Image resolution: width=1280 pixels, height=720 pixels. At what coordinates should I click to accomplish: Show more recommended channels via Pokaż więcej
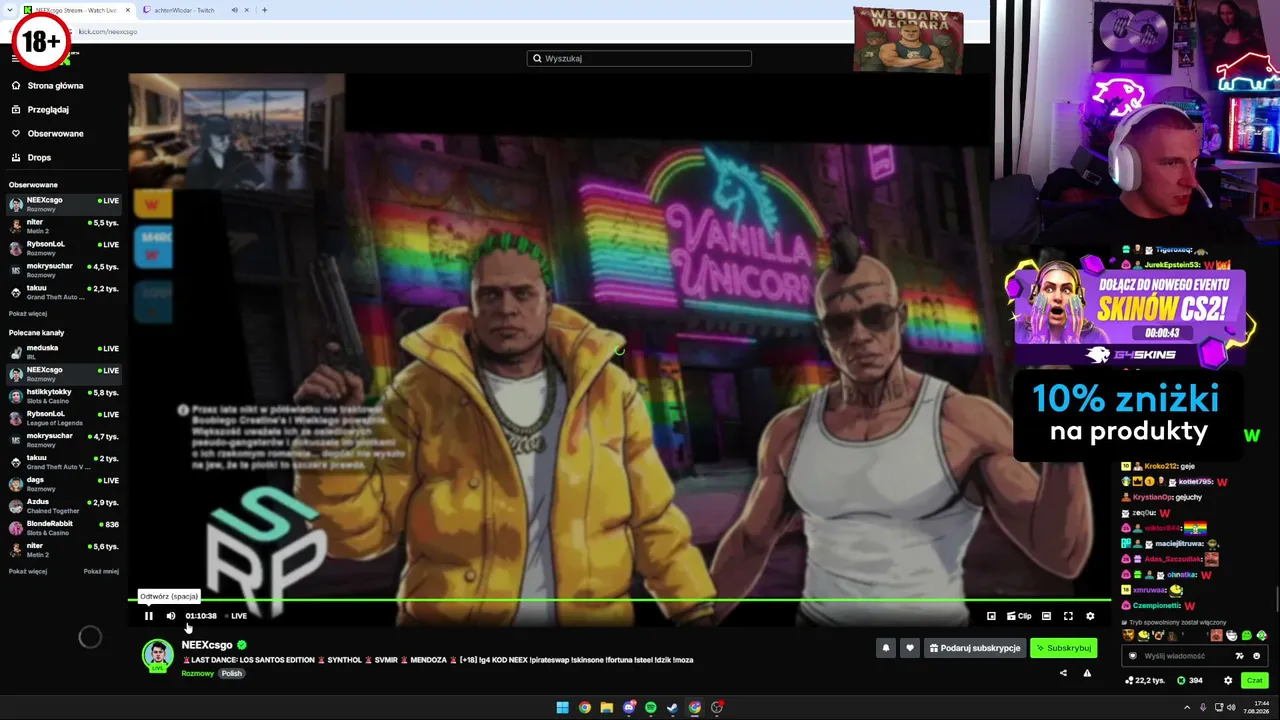point(28,572)
